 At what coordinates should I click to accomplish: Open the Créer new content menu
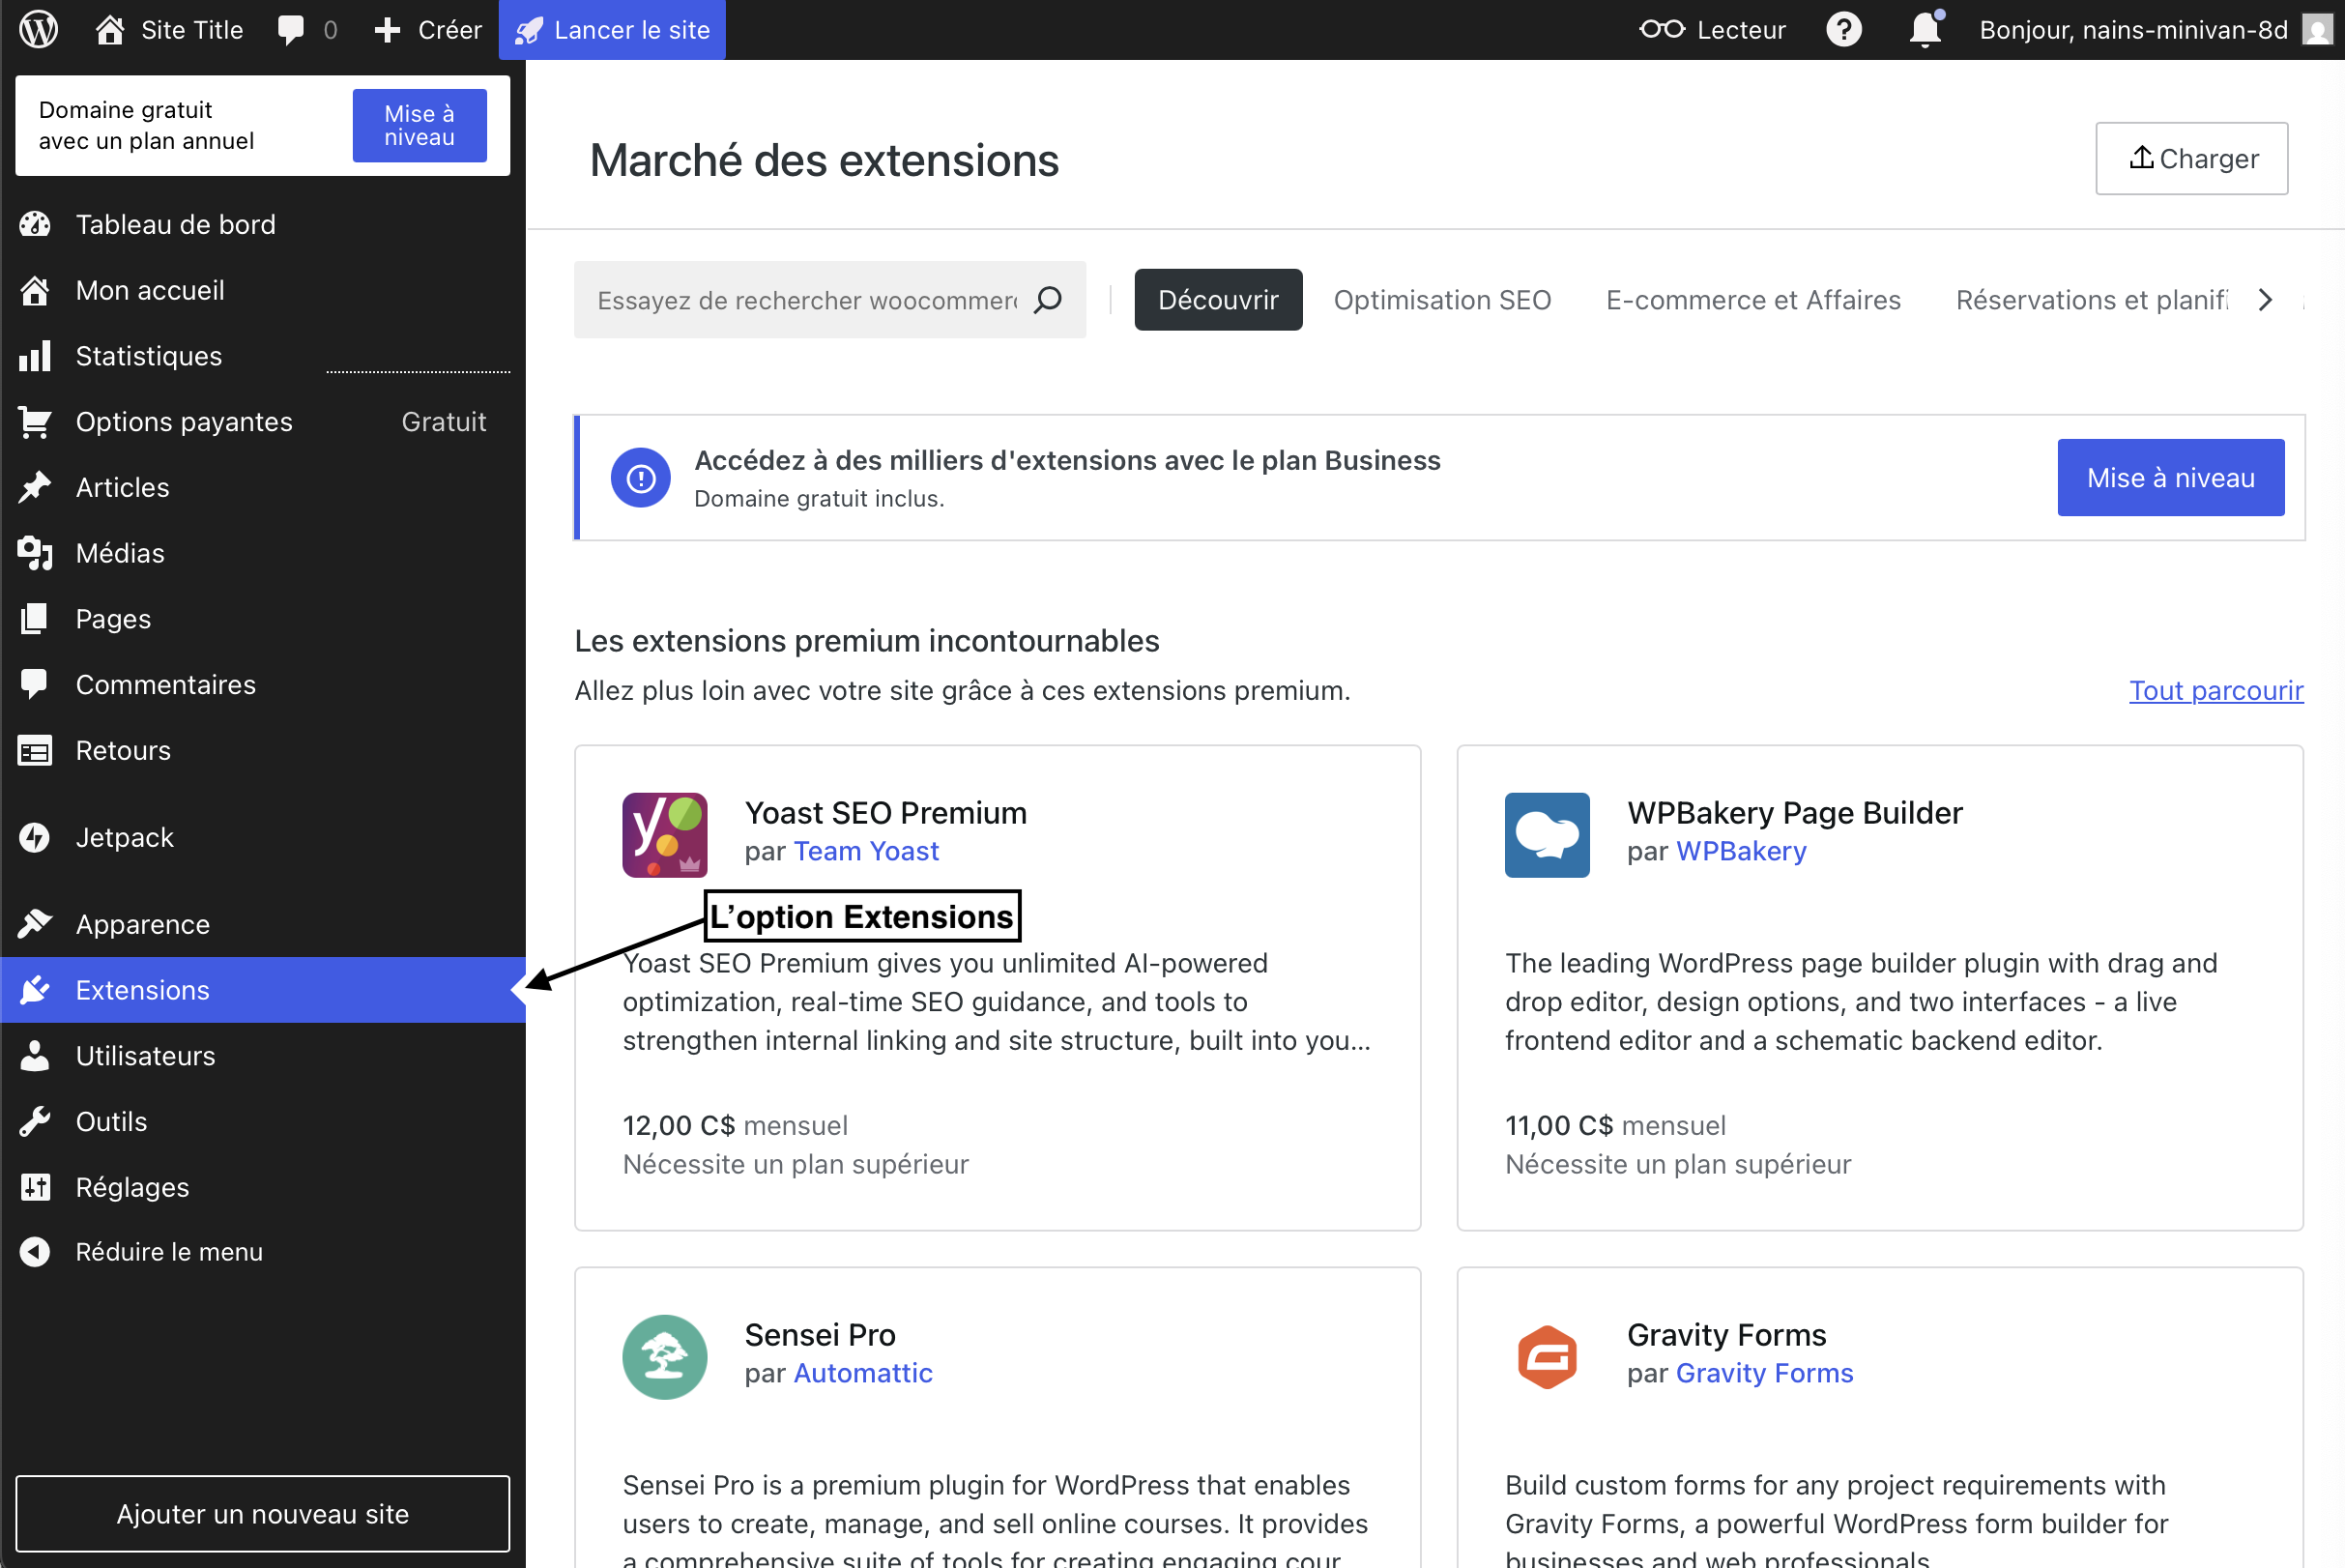coord(428,30)
